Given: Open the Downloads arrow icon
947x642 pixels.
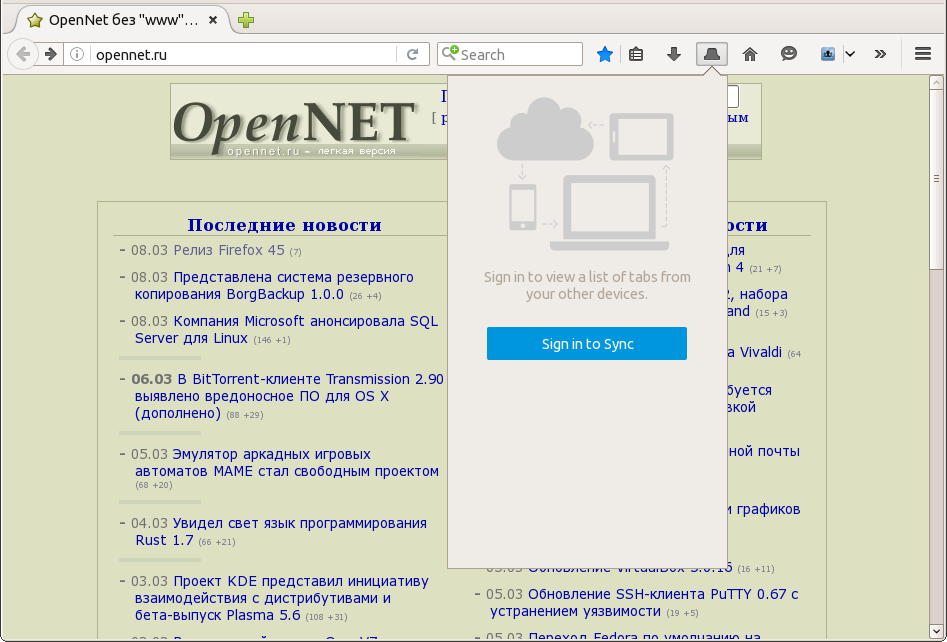Looking at the screenshot, I should coord(674,55).
